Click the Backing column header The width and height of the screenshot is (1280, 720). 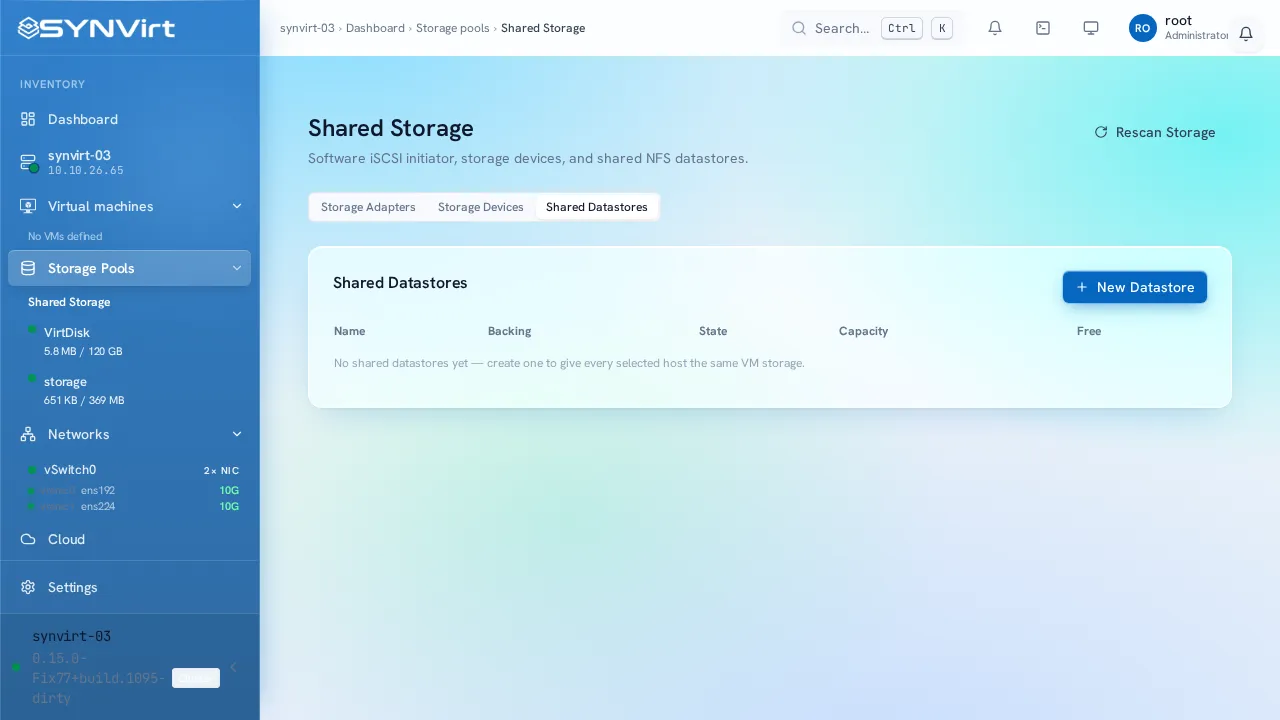(x=510, y=331)
